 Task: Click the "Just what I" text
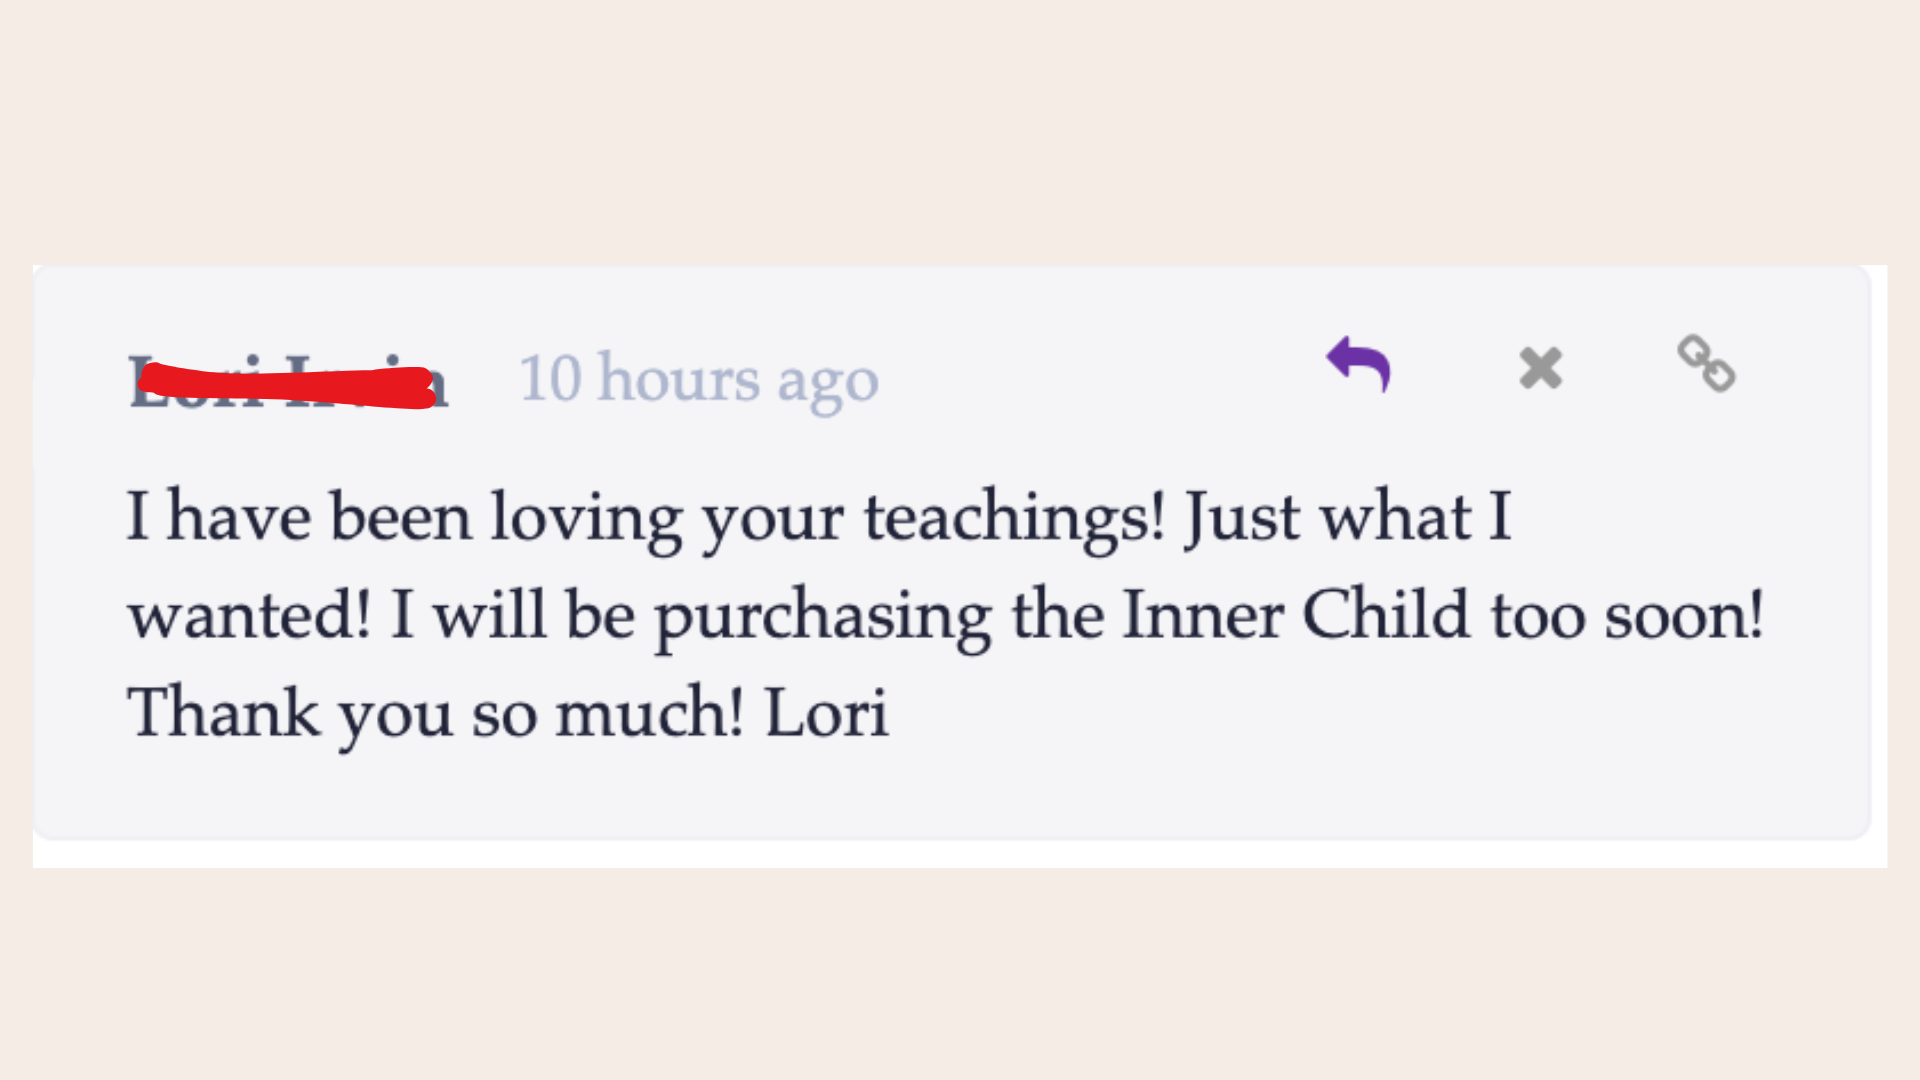click(1347, 518)
